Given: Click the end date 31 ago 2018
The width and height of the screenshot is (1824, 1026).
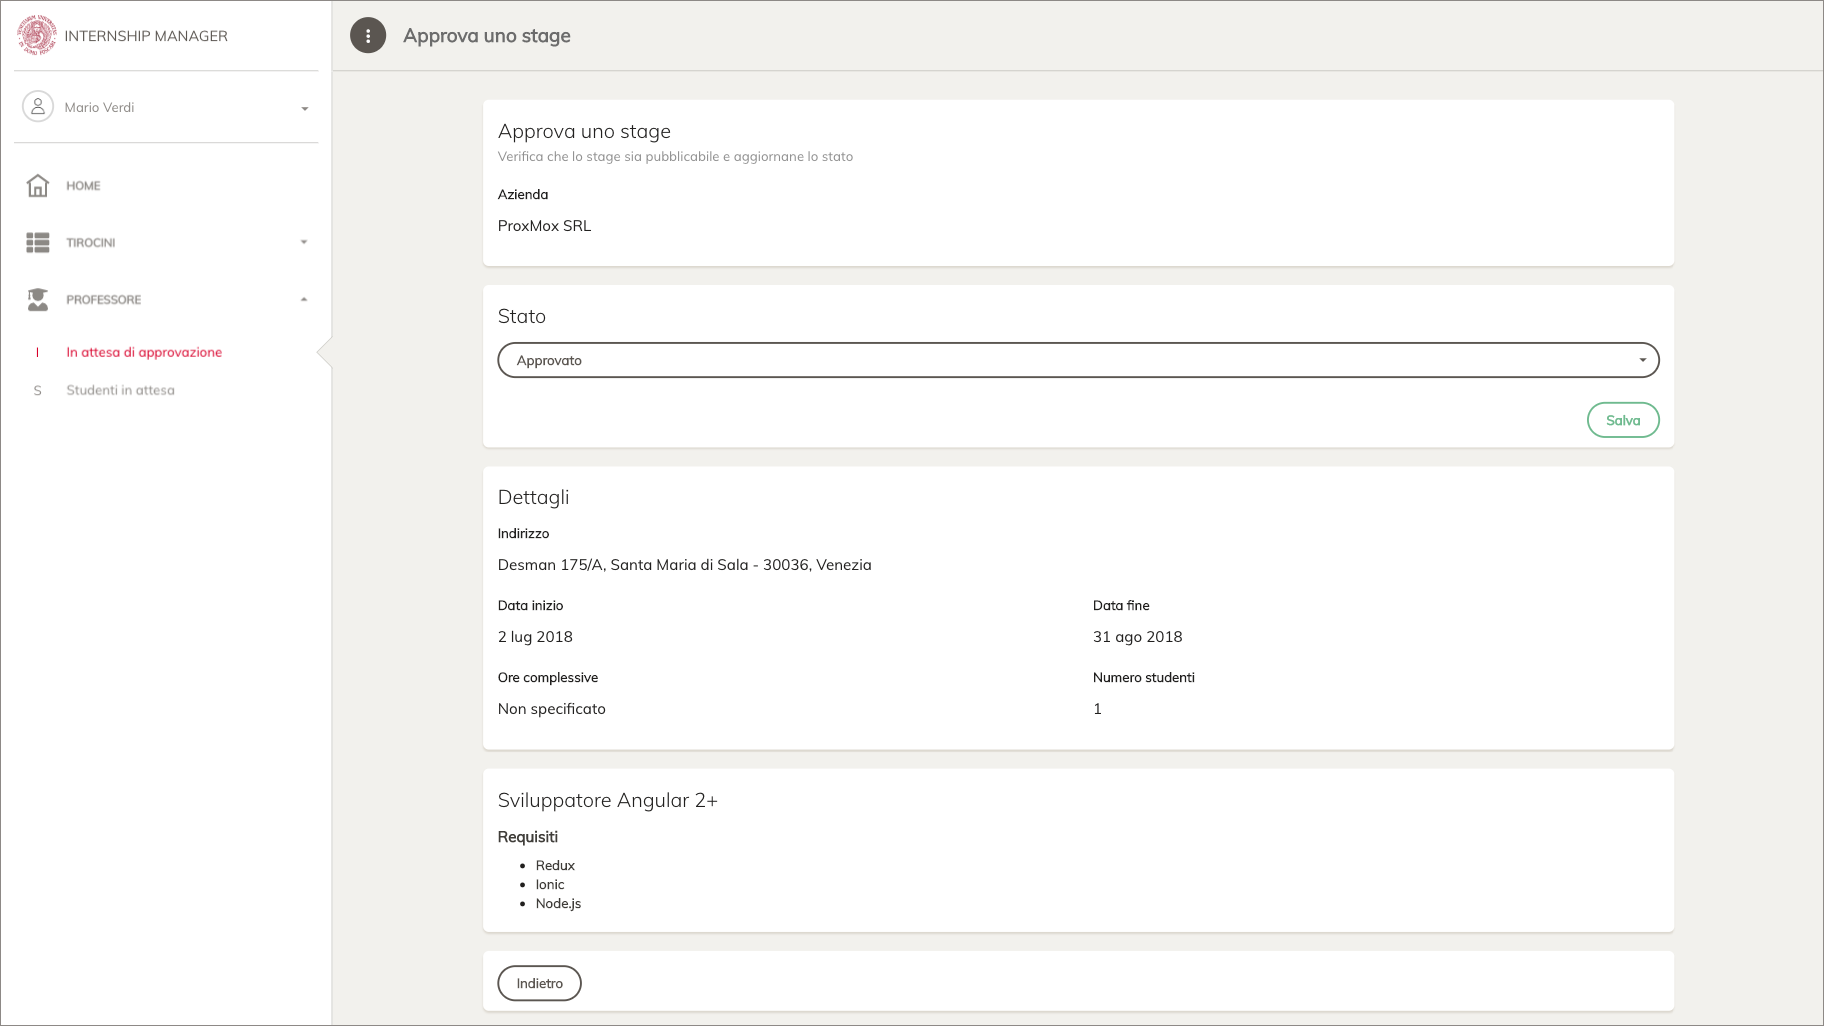Looking at the screenshot, I should pos(1138,637).
